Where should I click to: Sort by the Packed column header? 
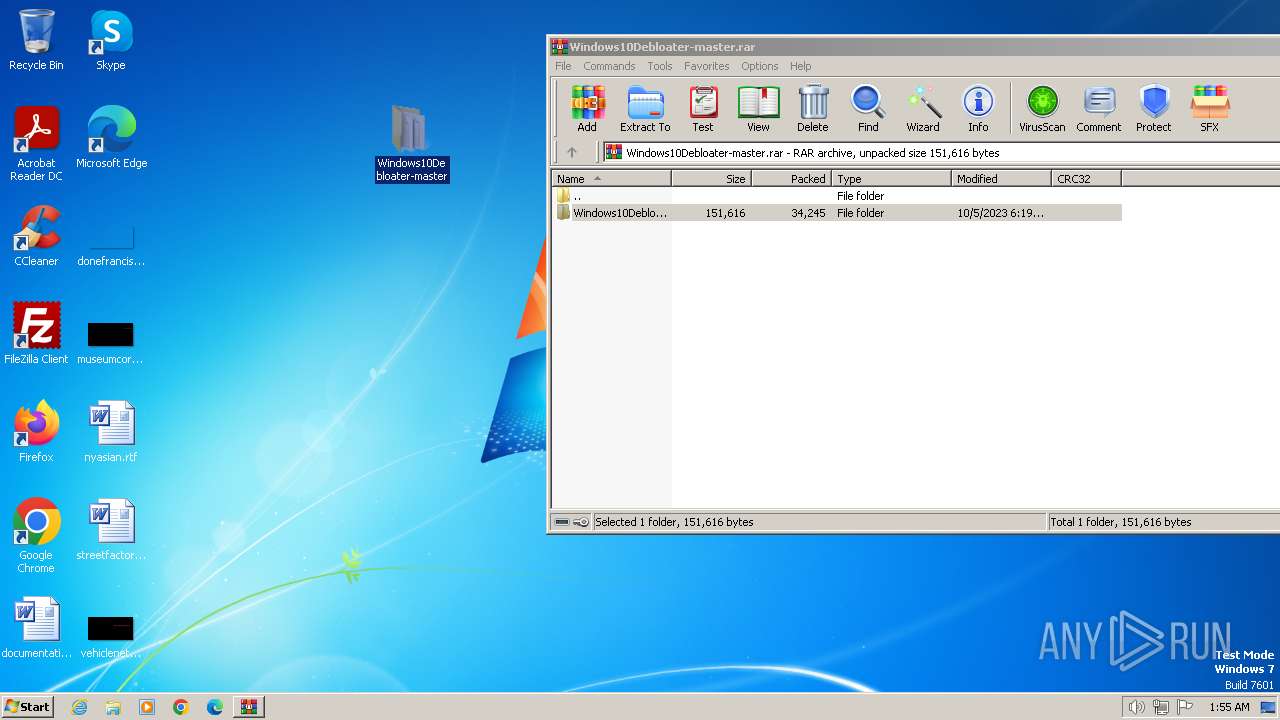791,178
